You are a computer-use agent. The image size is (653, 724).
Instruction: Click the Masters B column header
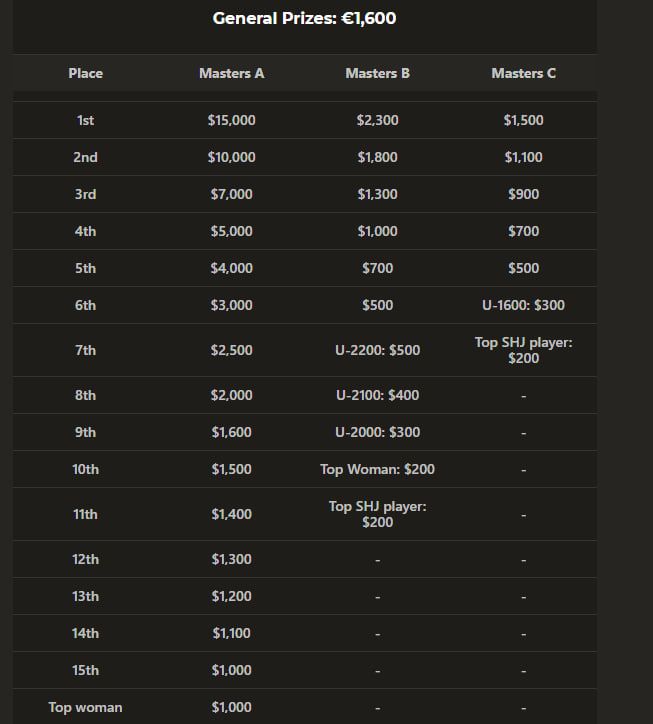377,73
